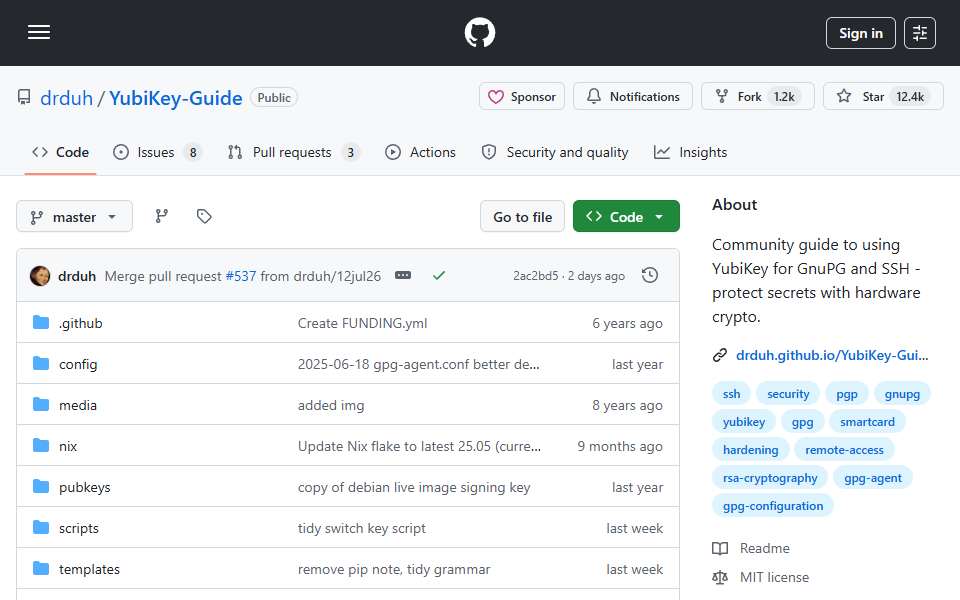Click the Sign in button
960x600 pixels.
click(x=860, y=33)
